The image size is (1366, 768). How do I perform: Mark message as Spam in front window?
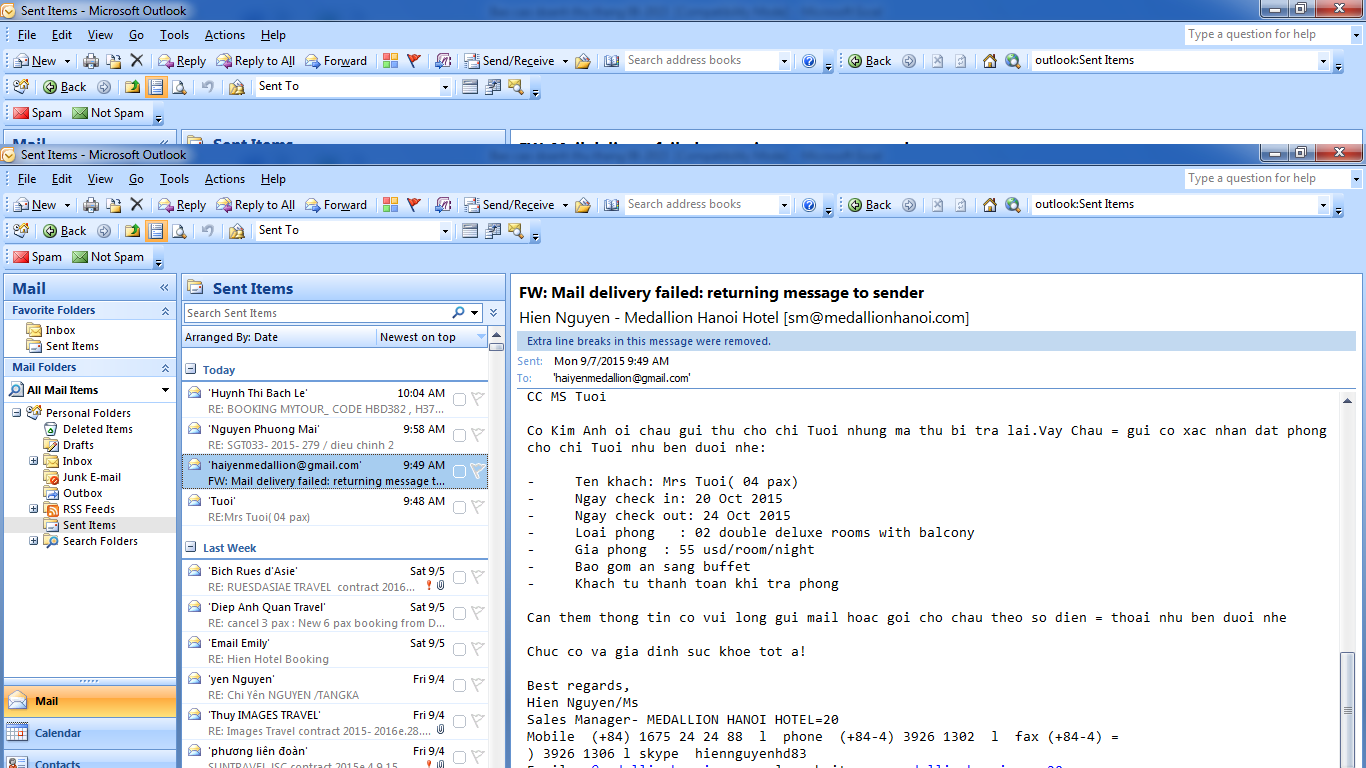pyautogui.click(x=37, y=257)
